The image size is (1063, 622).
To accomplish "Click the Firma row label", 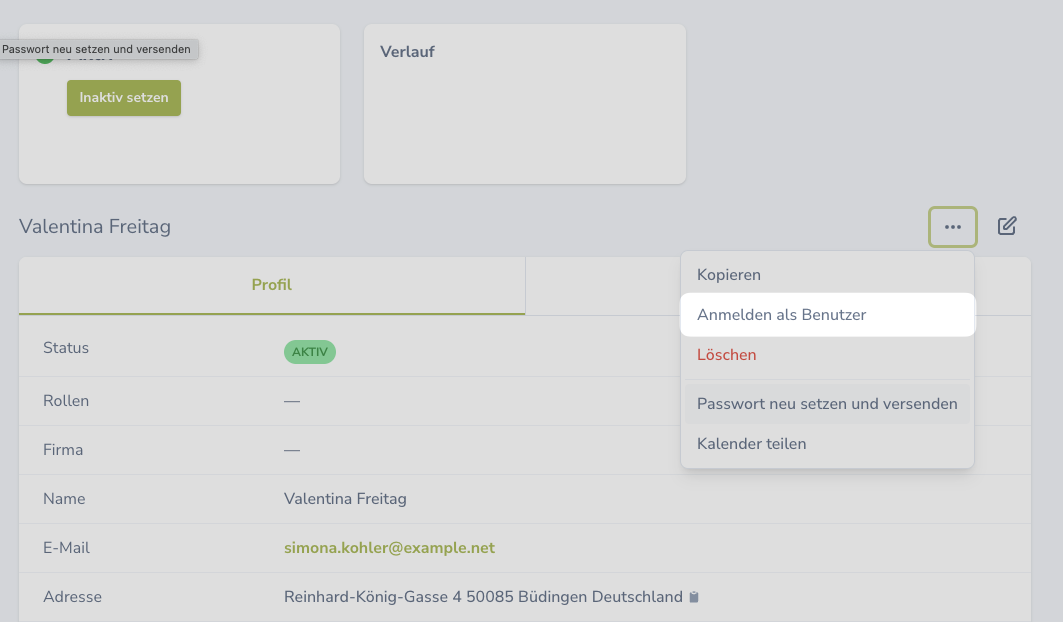I will [63, 450].
